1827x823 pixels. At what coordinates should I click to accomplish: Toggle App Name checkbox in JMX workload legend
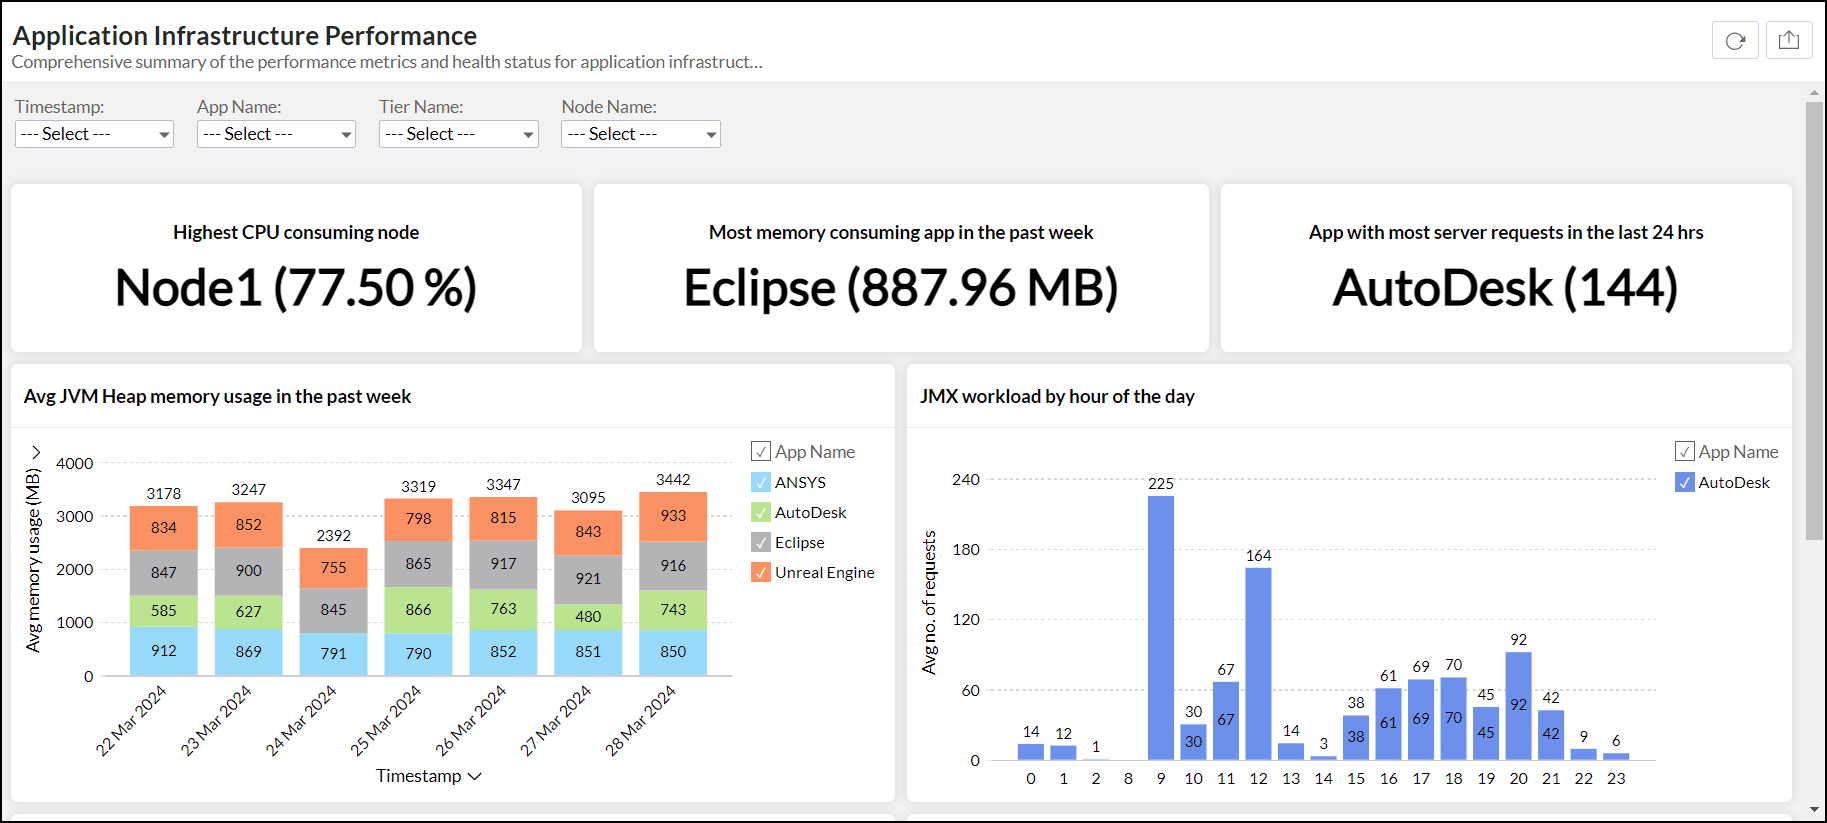tap(1685, 451)
